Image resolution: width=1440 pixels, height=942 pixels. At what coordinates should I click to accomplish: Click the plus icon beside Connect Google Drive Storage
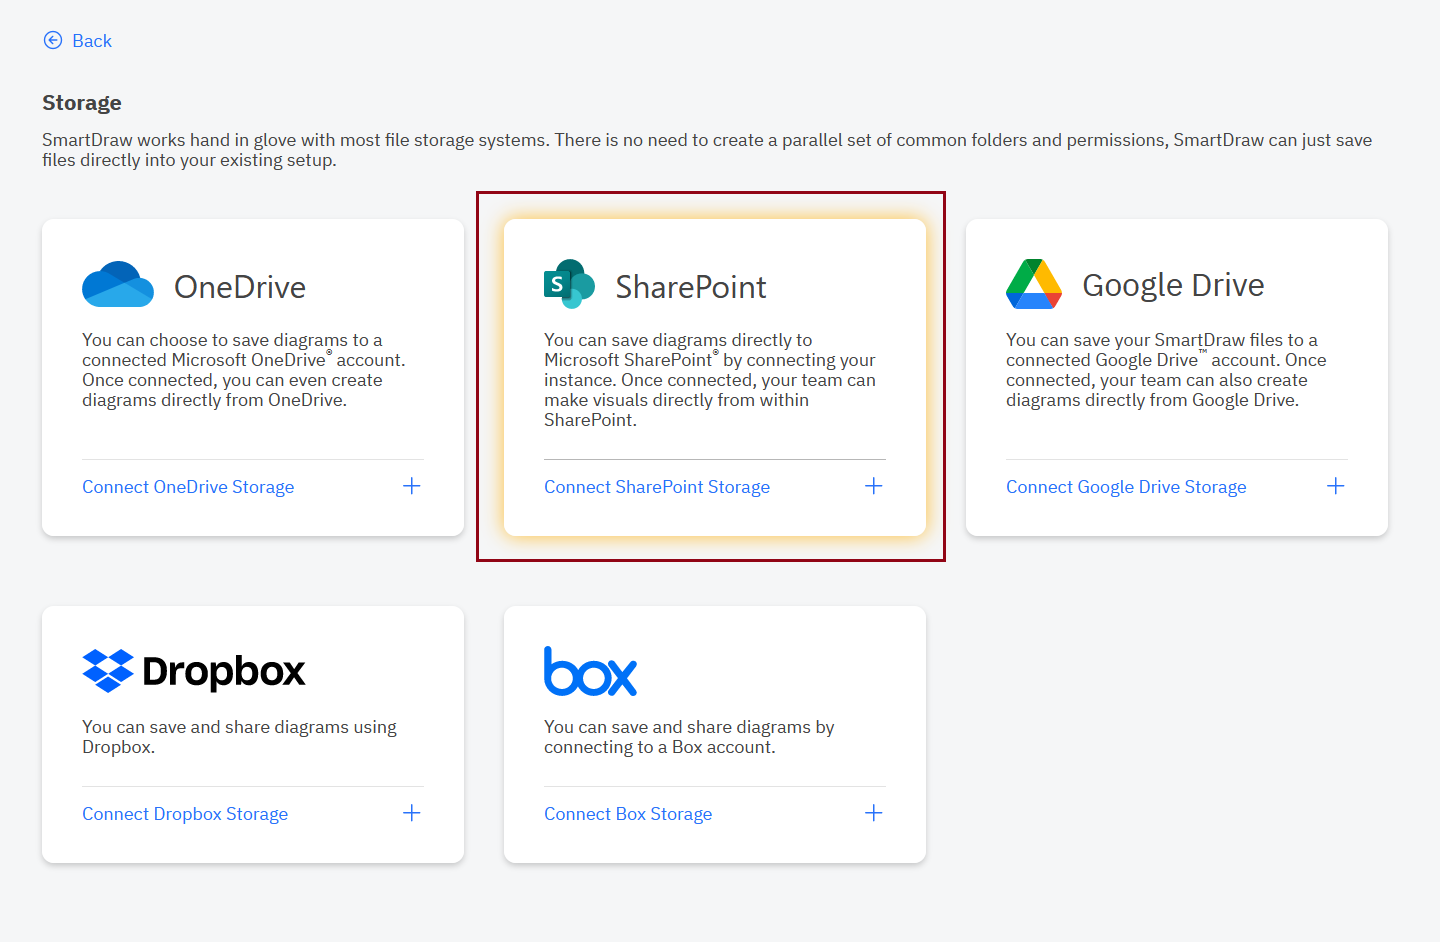1335,485
